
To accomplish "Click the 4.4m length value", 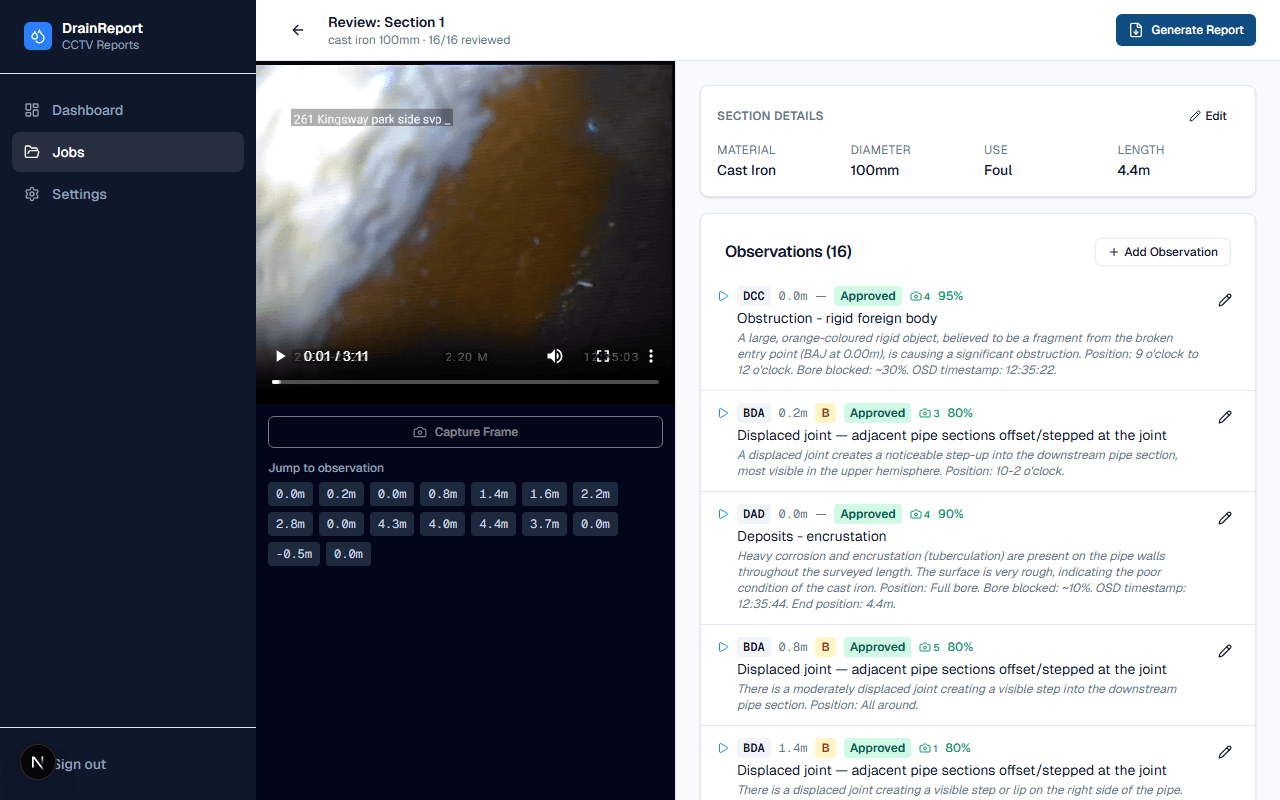I will (1134, 170).
